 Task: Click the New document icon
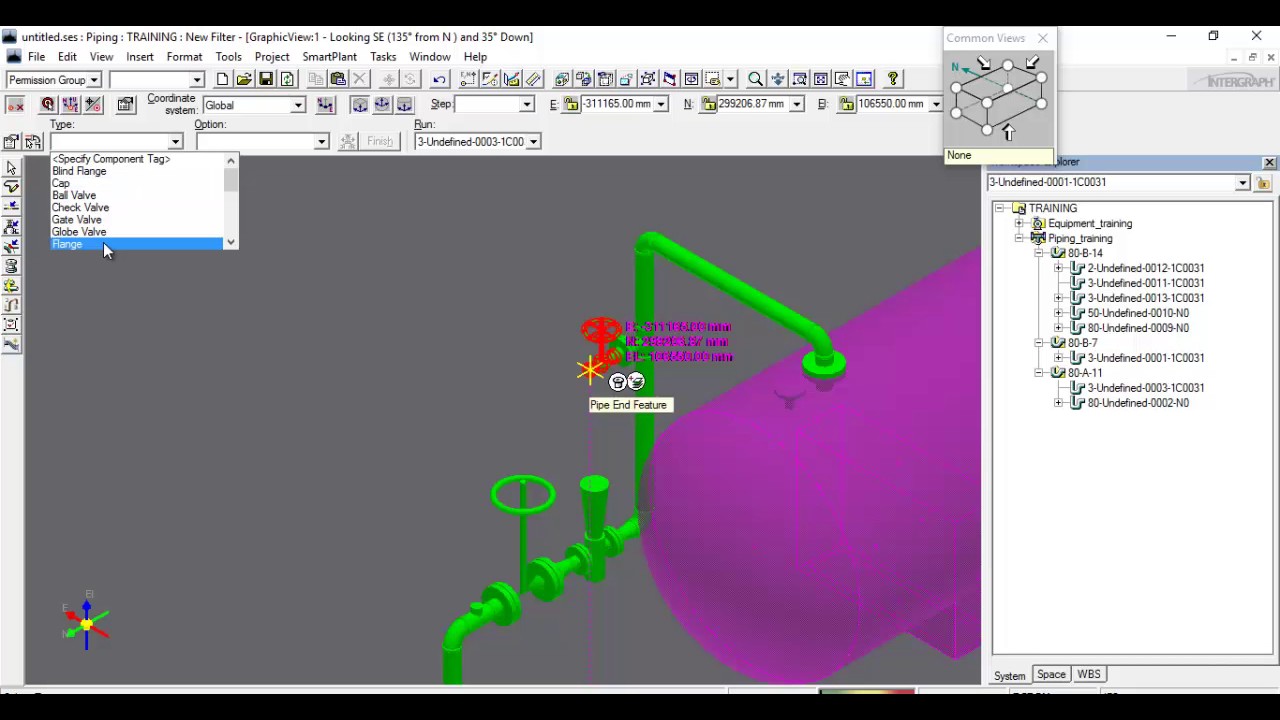click(x=222, y=79)
